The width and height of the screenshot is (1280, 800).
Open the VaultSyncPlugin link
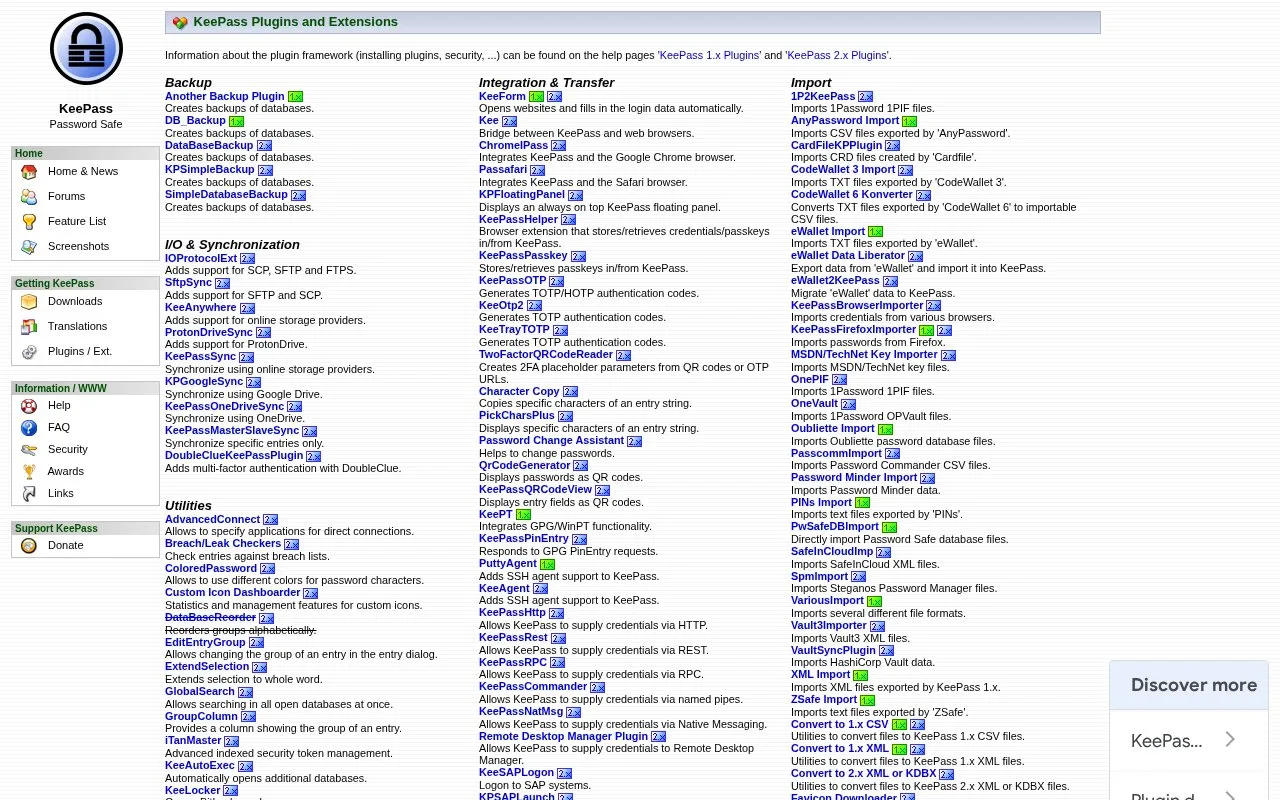tap(833, 650)
